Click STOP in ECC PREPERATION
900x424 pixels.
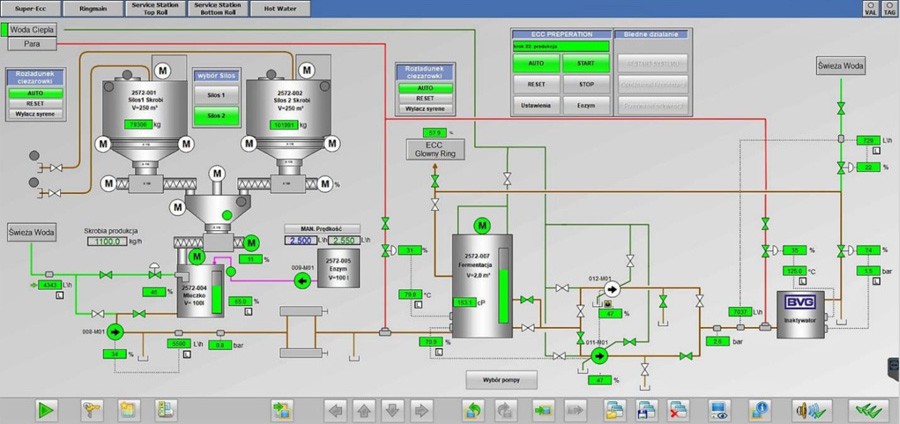[x=586, y=84]
